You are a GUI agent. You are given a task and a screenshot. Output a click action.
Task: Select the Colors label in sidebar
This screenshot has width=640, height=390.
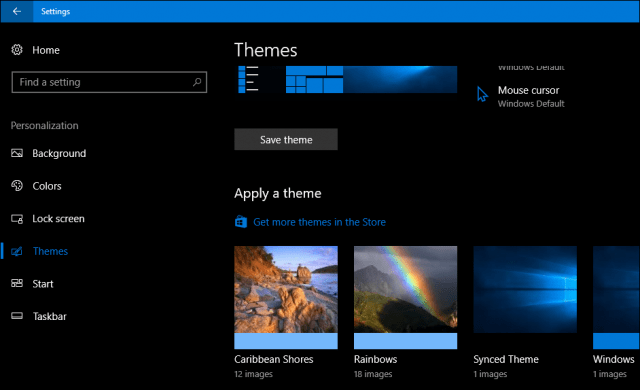[x=47, y=186]
